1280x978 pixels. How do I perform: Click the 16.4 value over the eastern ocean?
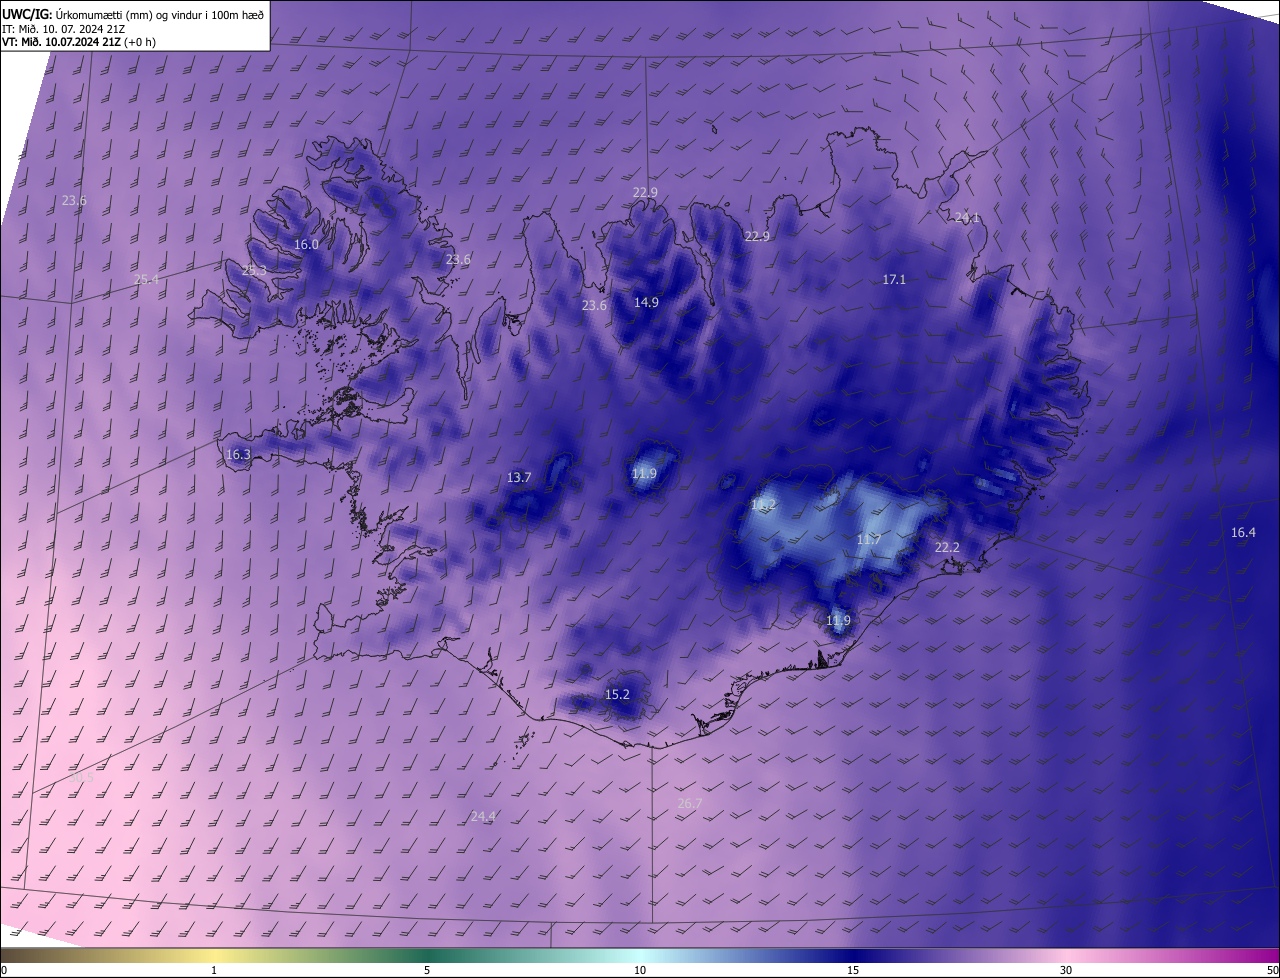click(1243, 532)
